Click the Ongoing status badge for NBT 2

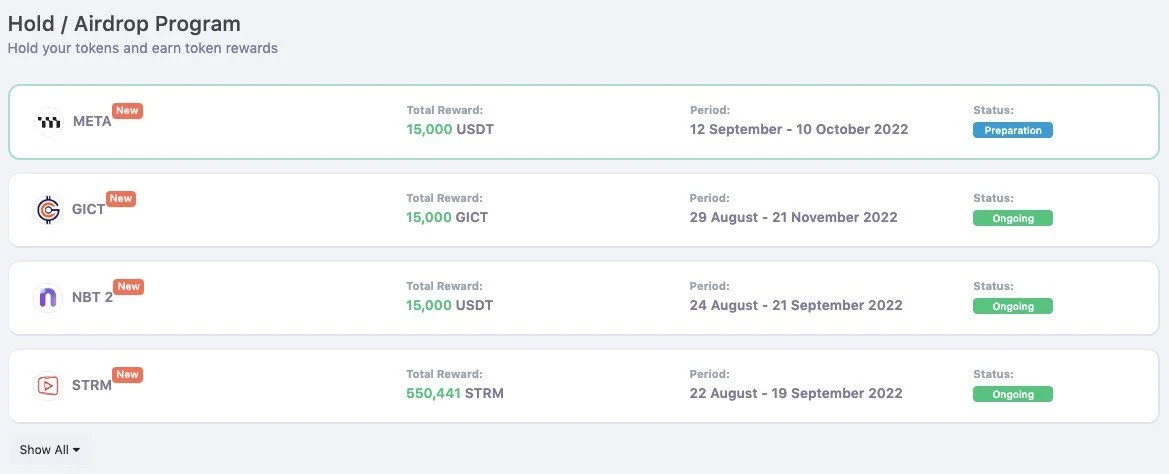pos(1012,306)
